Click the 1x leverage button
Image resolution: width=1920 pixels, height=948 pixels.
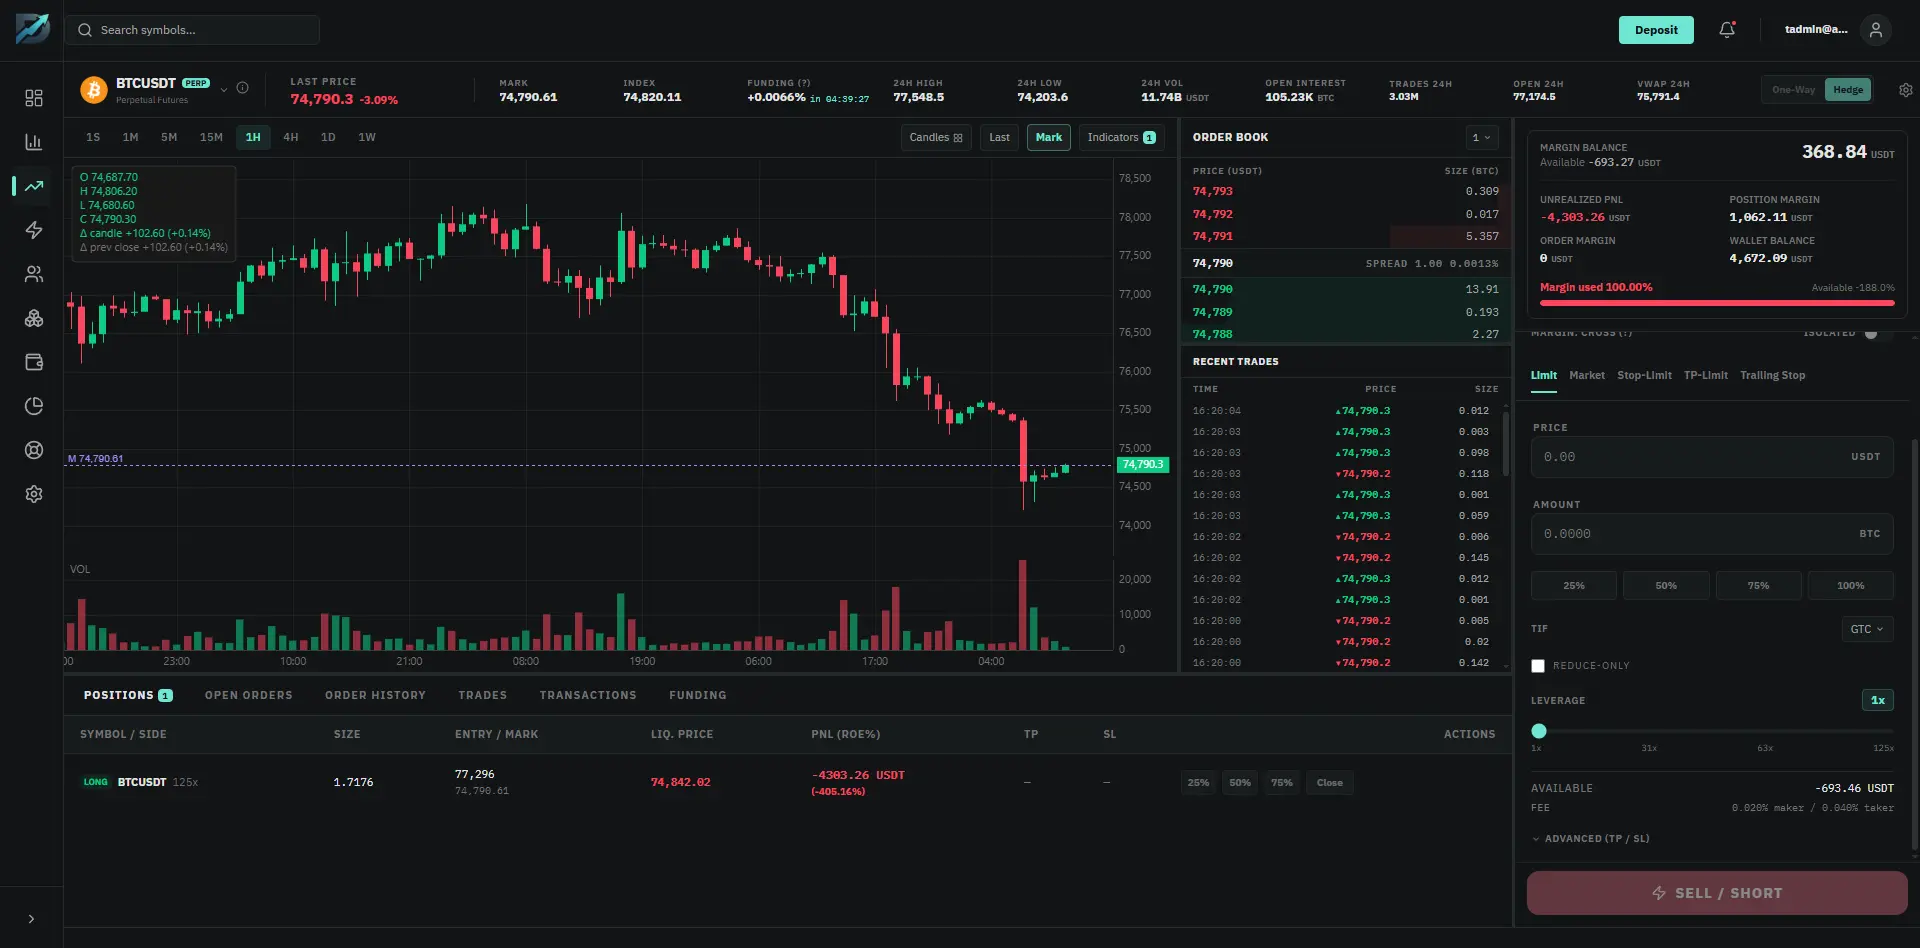click(x=1877, y=701)
